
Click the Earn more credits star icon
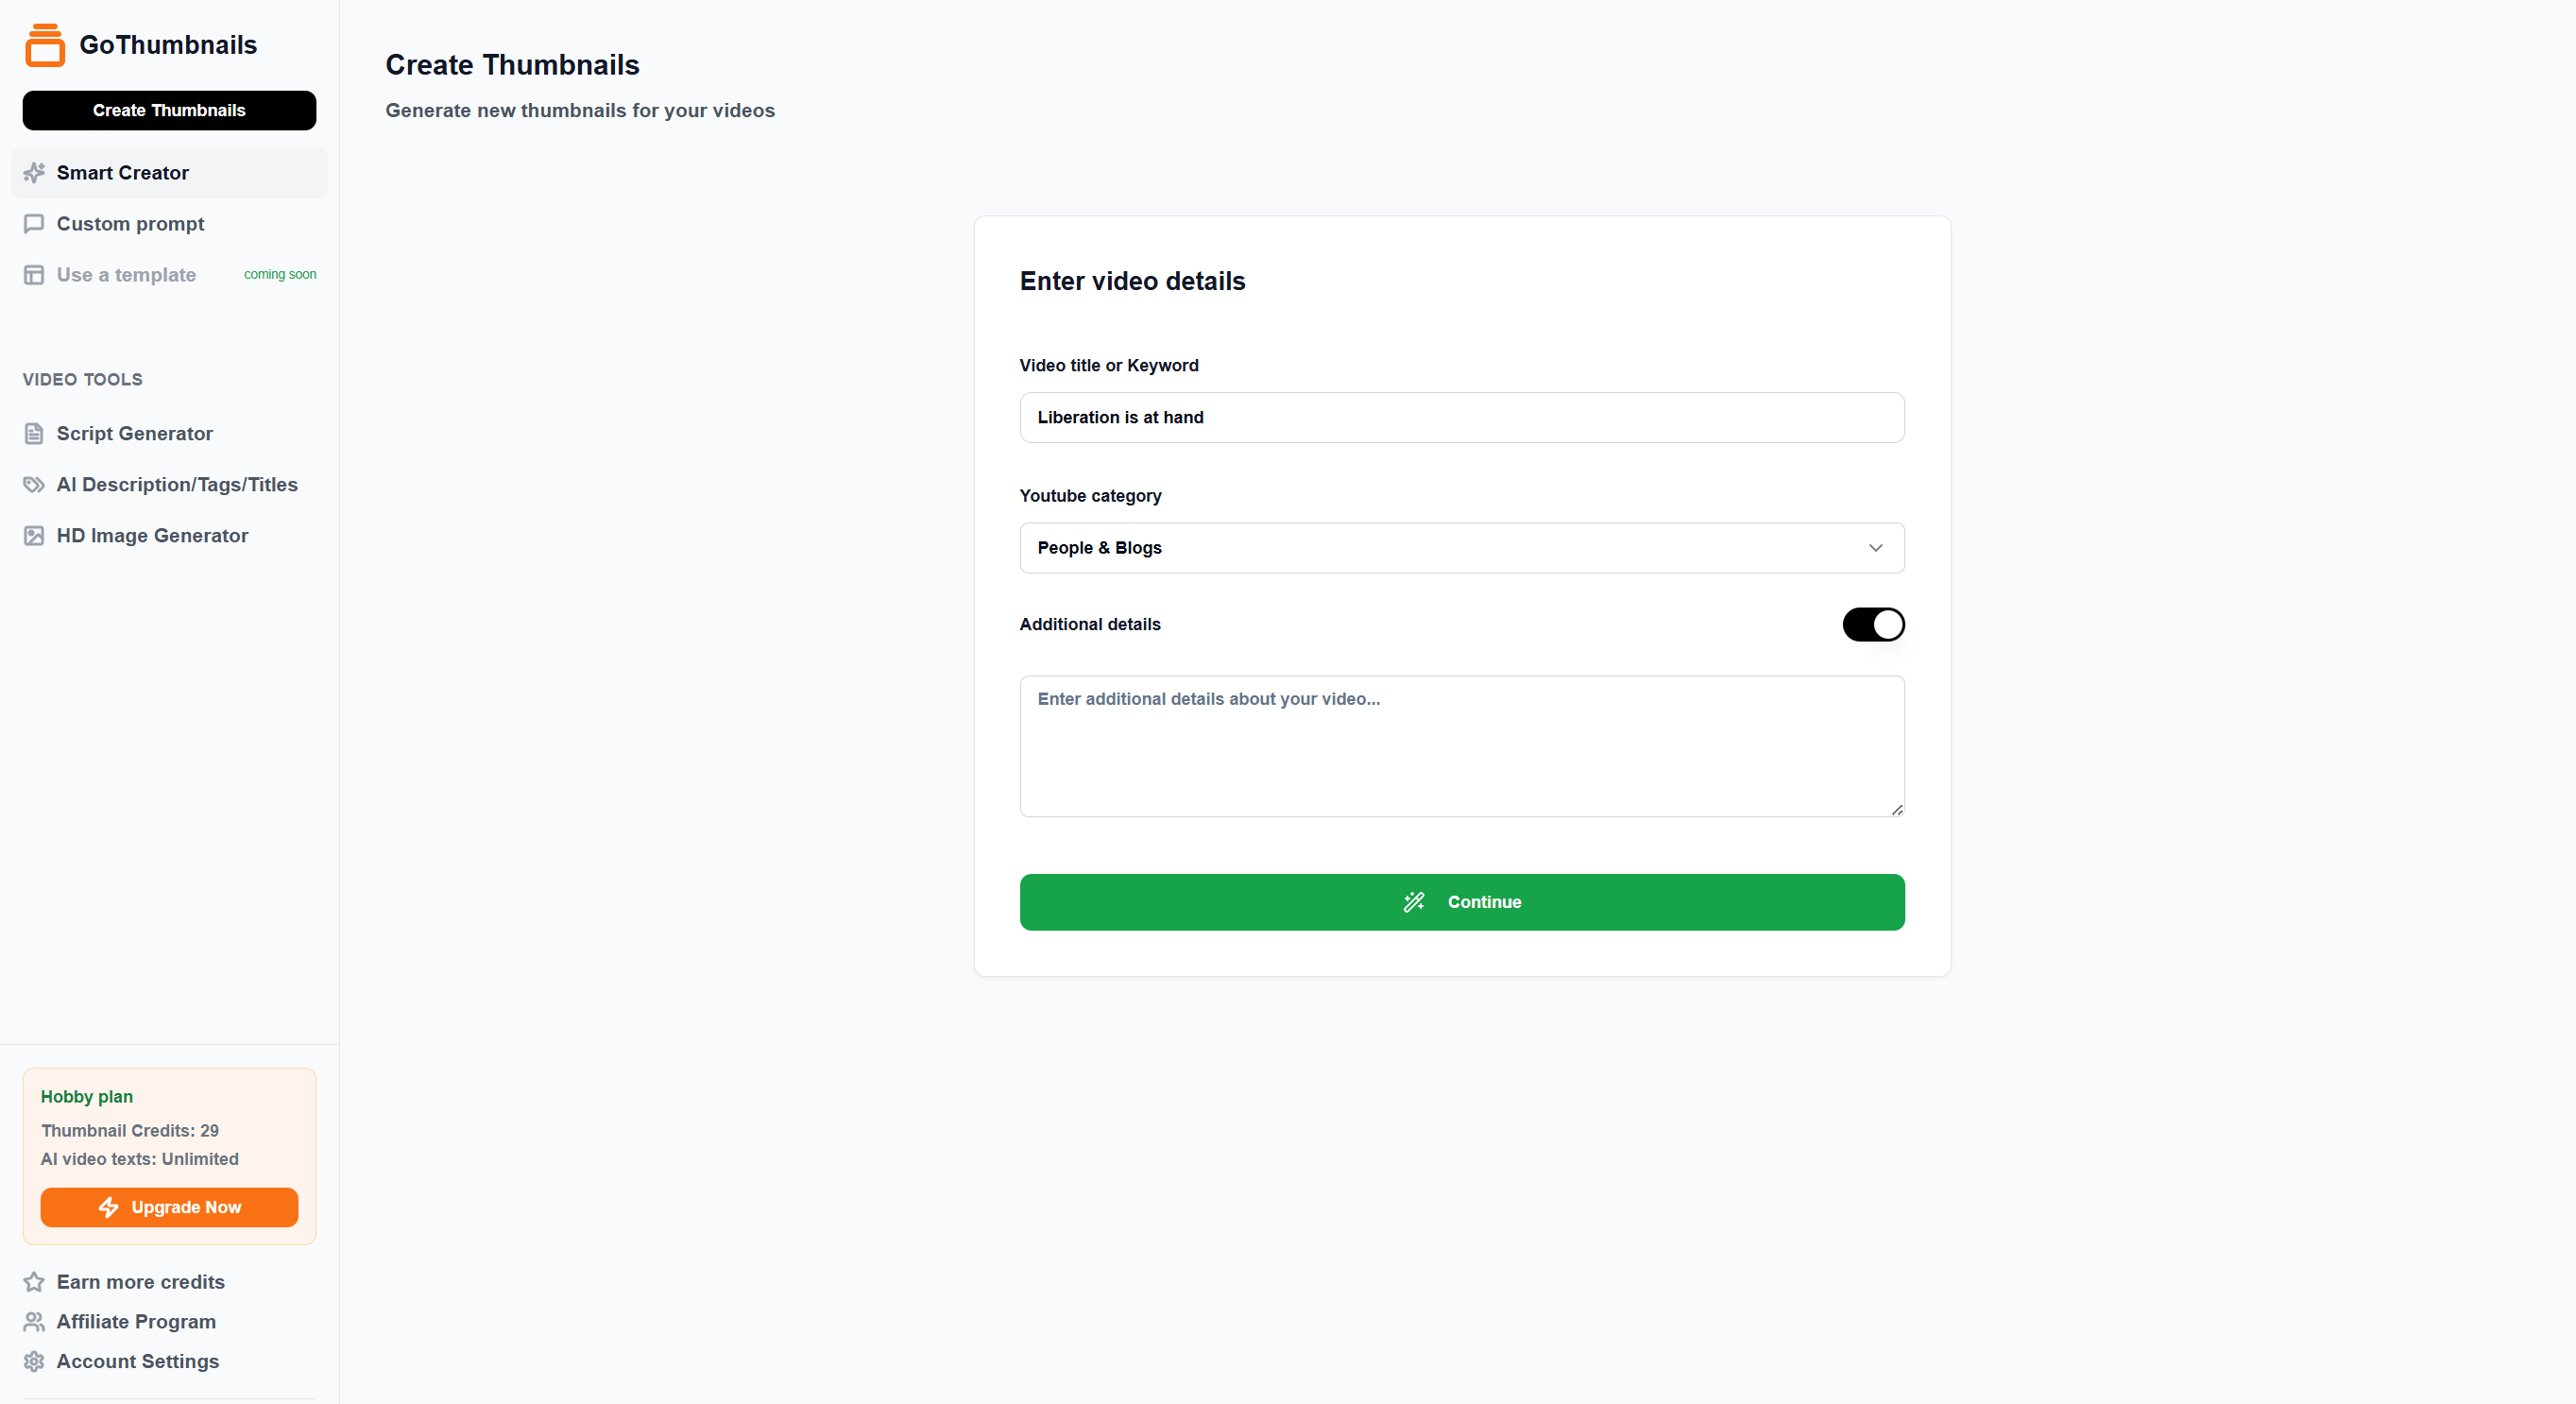34,1282
